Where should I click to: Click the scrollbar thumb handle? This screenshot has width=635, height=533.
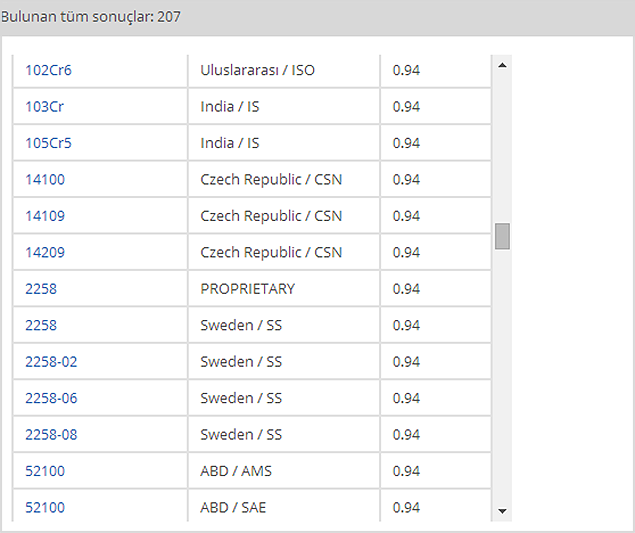502,236
